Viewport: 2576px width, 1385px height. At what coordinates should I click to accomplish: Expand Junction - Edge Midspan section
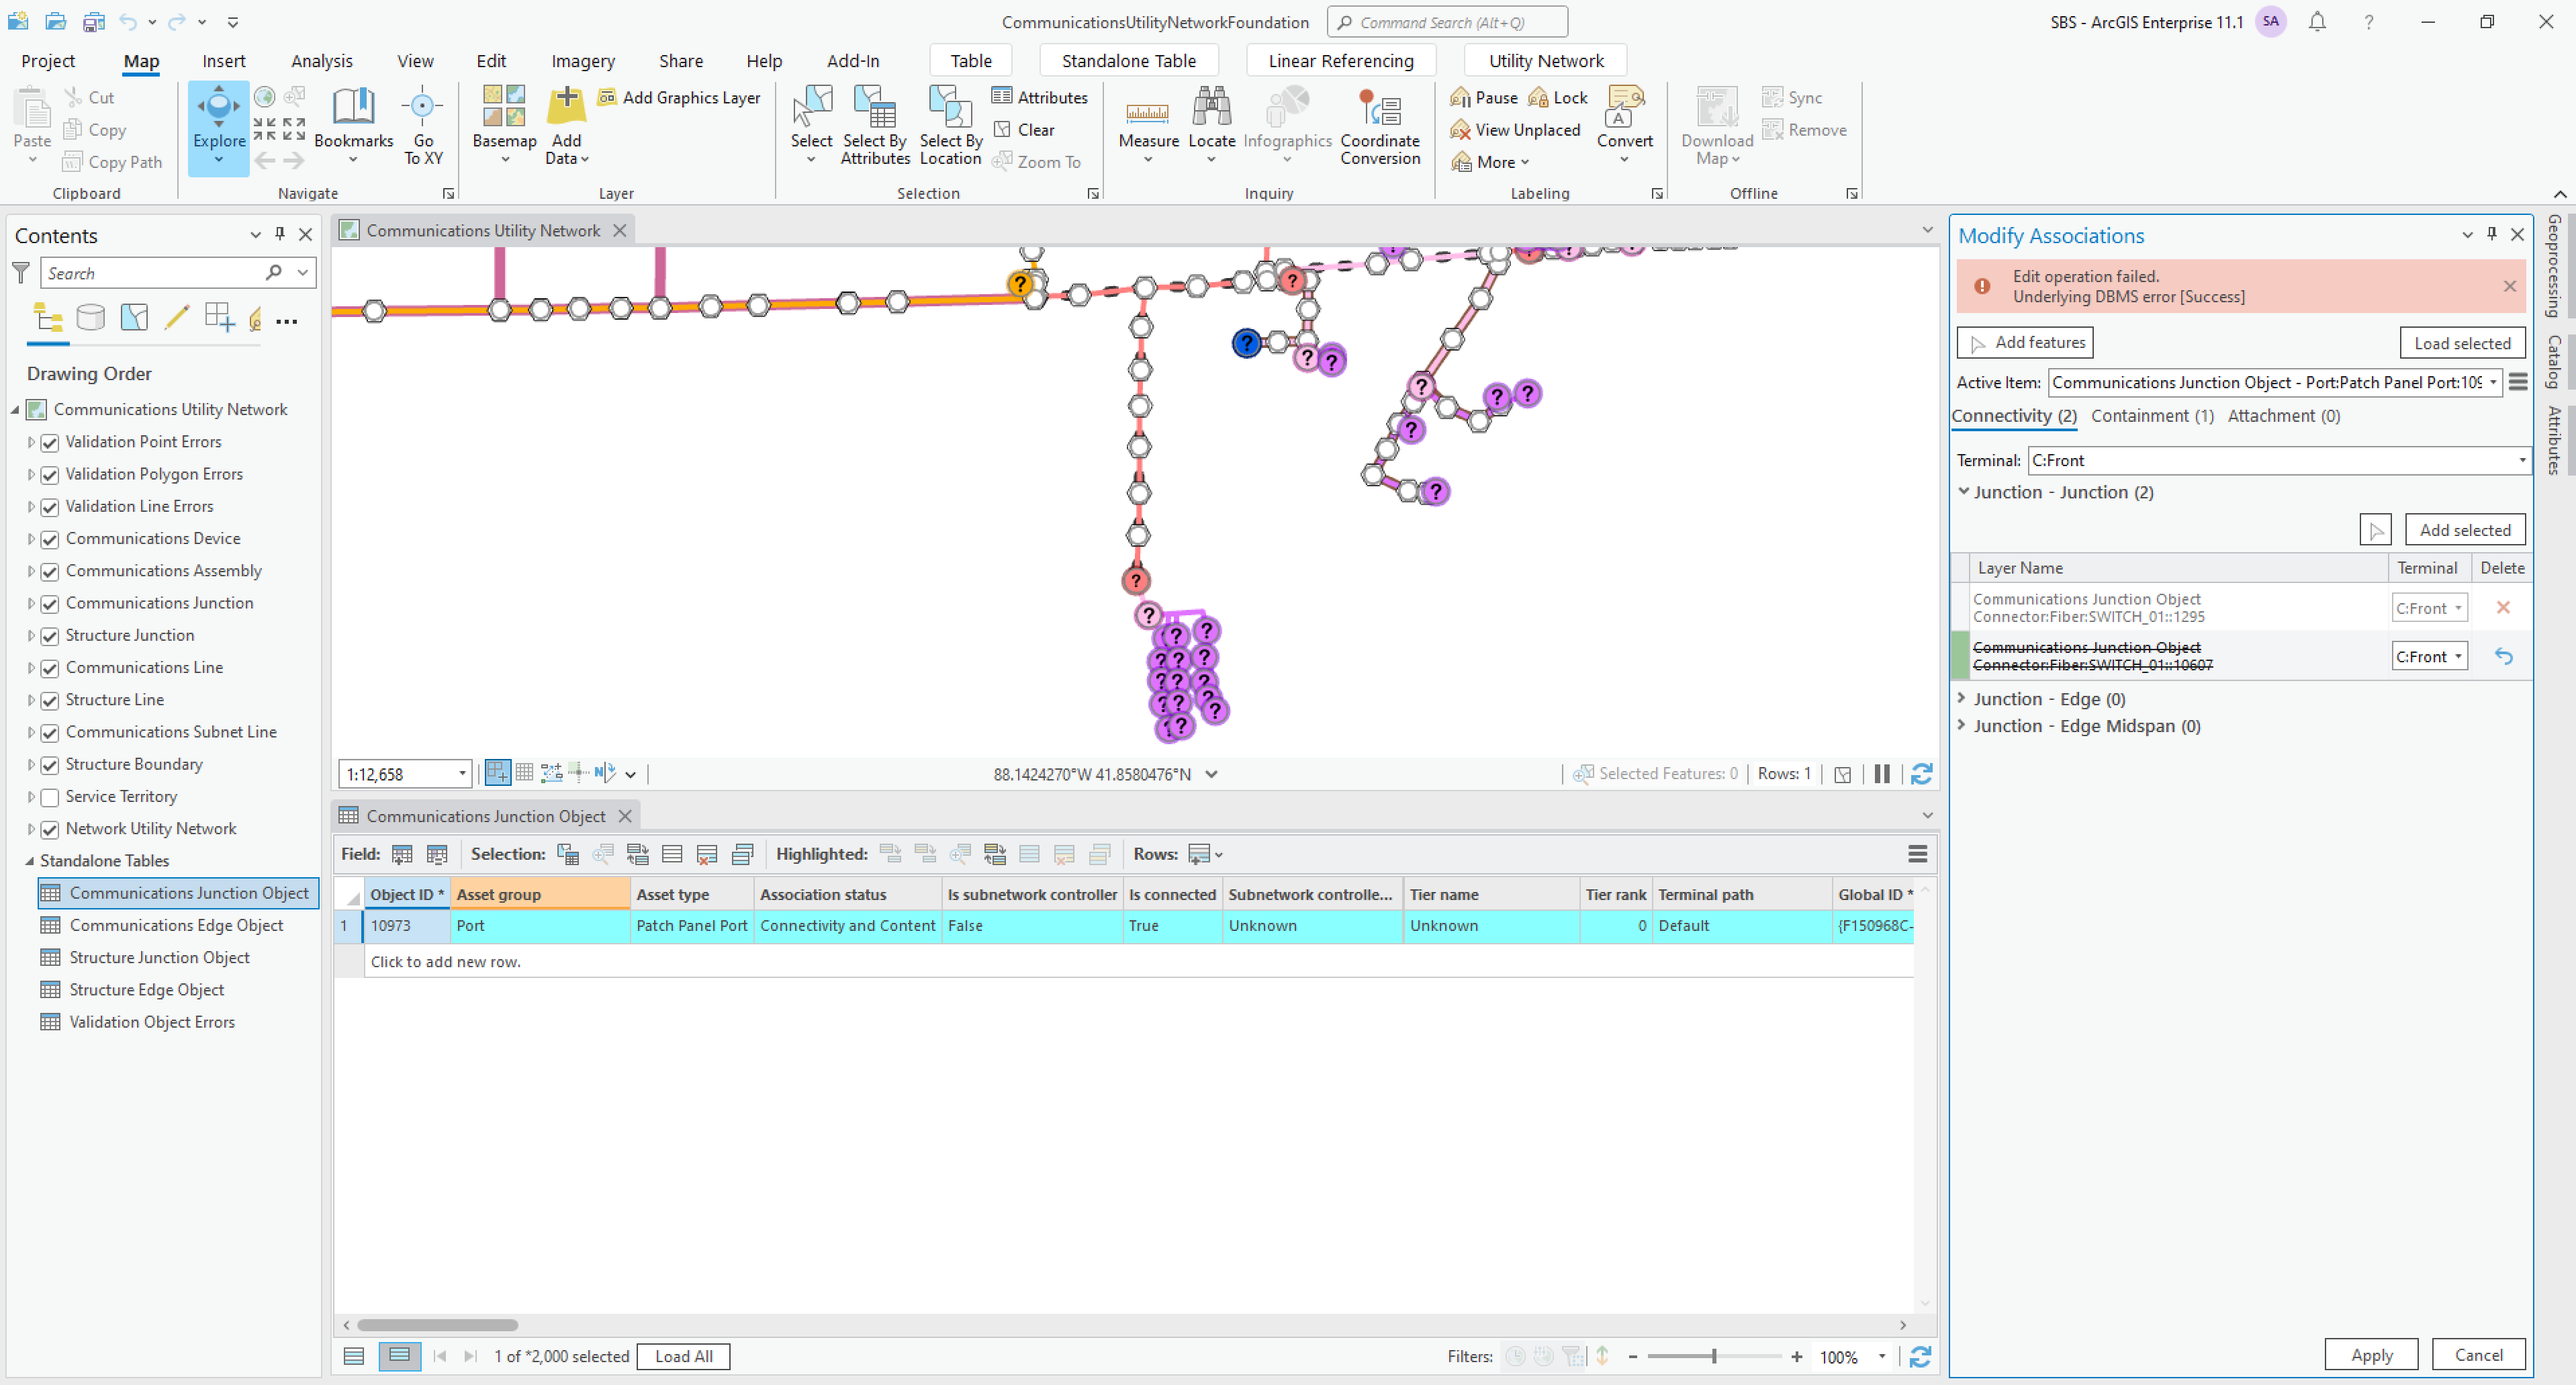(x=1962, y=725)
